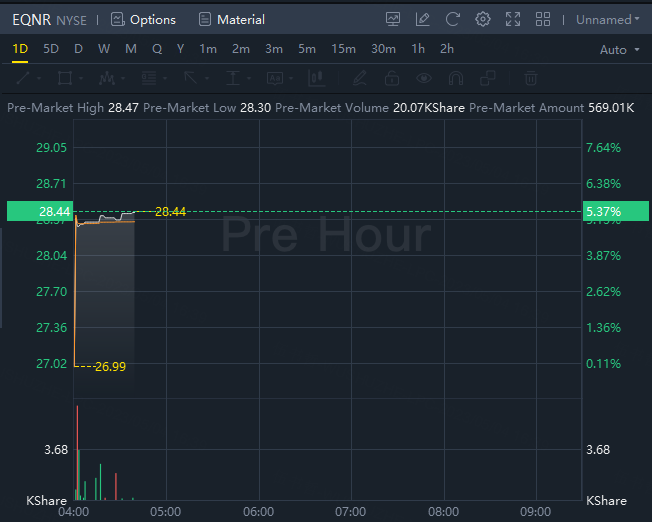This screenshot has height=522, width=652.
Task: Click Pre-Market High value 28.47
Action: [x=123, y=108]
